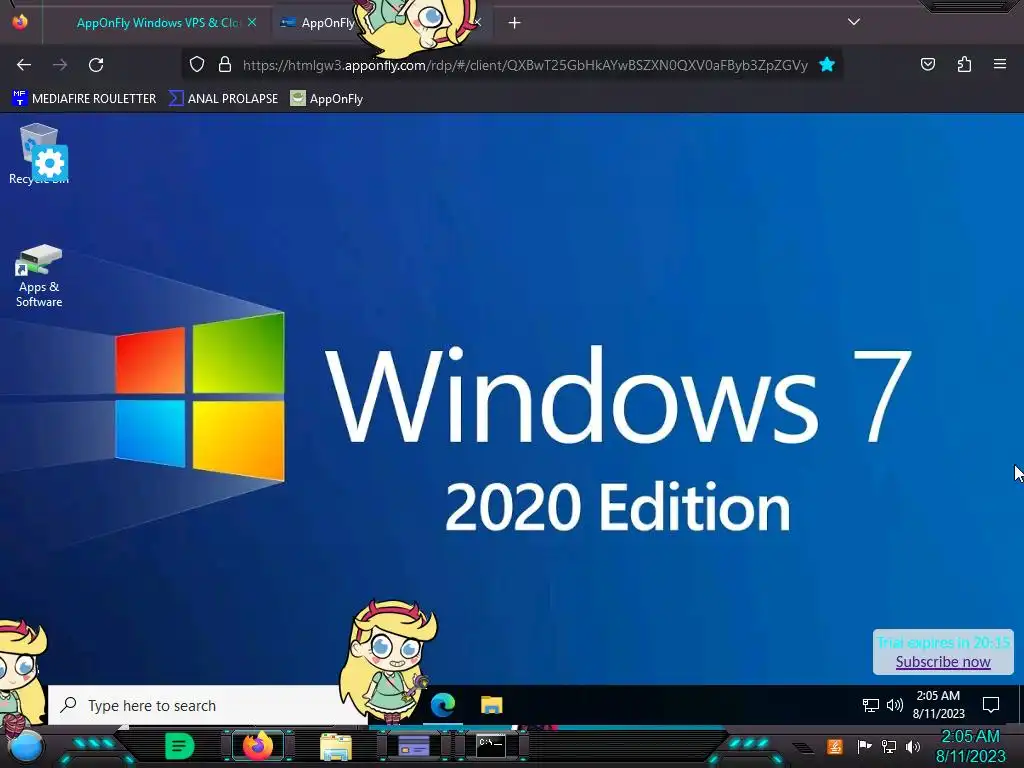
Task: Switch to the AppOnFly Windows VPS & Cloud tab
Action: pyautogui.click(x=157, y=23)
